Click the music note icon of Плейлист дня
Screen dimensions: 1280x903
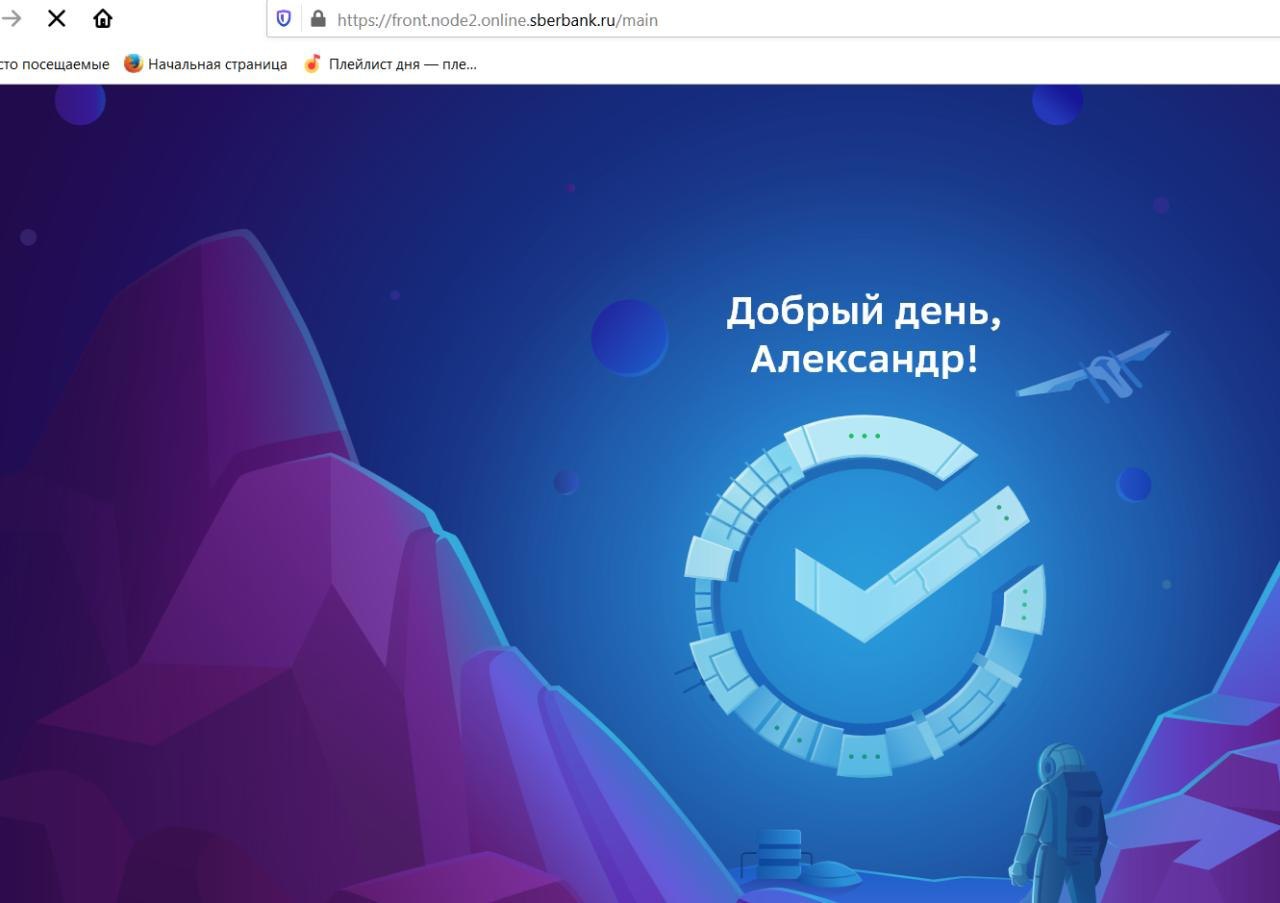pos(313,63)
